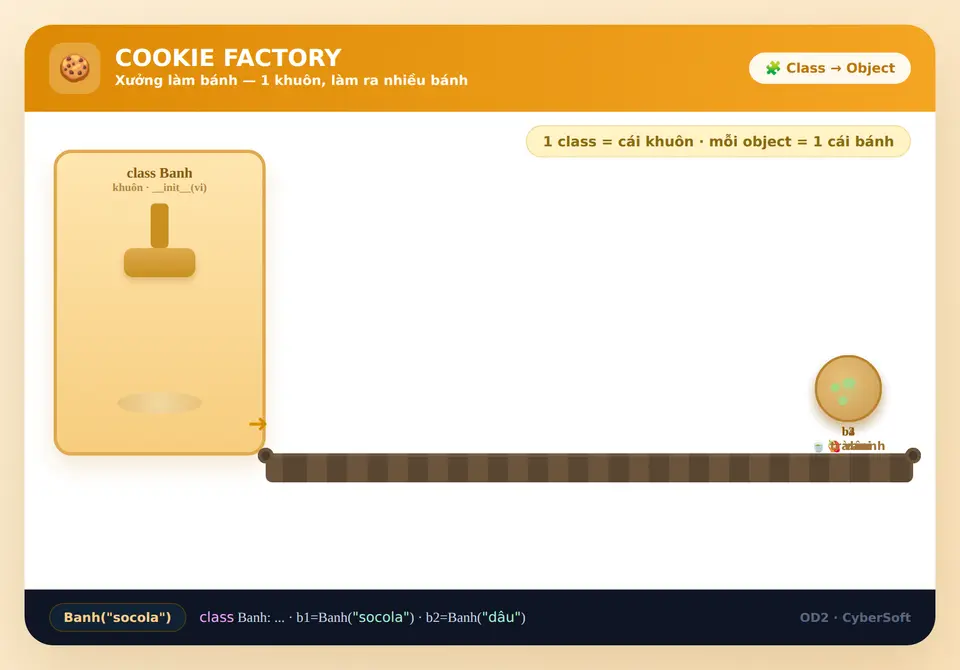Click the hint '1 class = cái khuôn'

618,141
